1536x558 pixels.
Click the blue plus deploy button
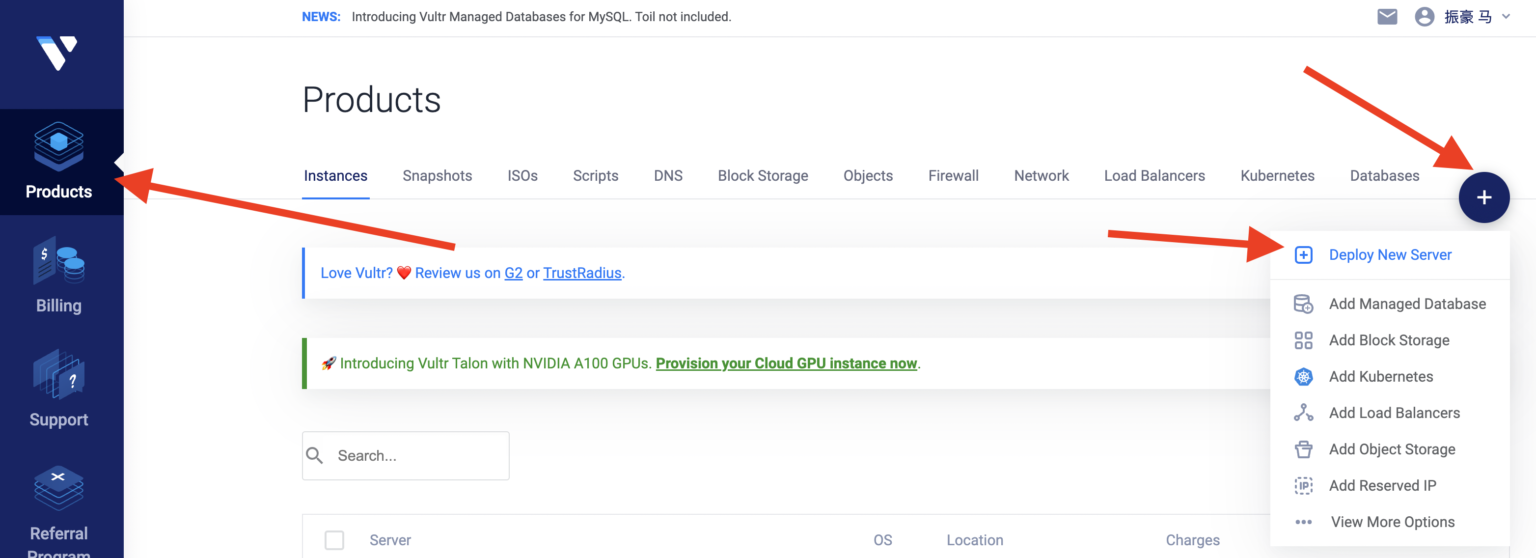(1484, 197)
